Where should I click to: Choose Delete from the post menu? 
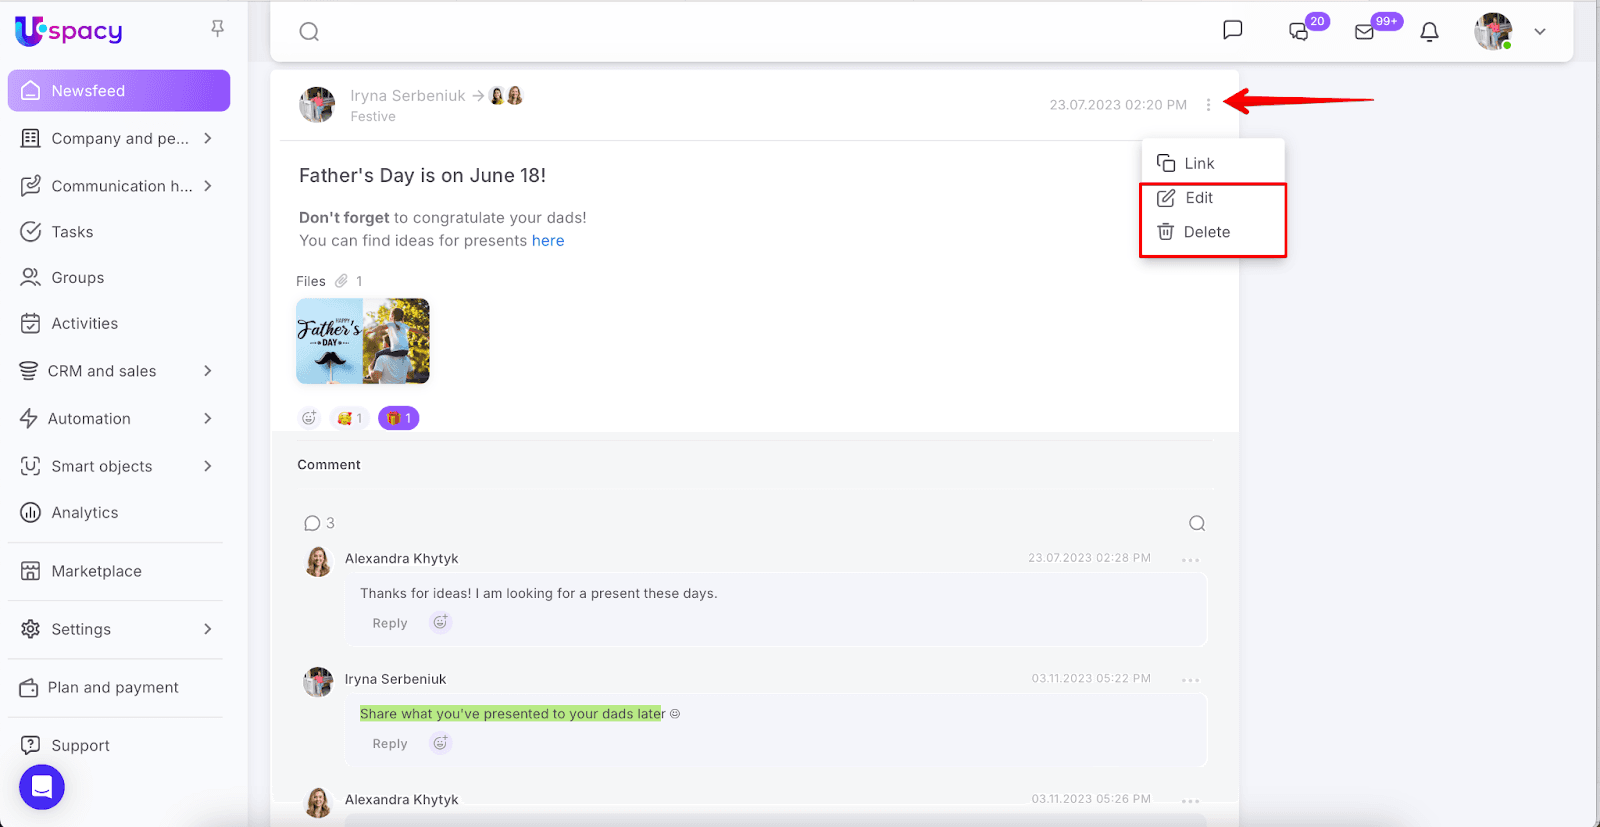[1205, 232]
